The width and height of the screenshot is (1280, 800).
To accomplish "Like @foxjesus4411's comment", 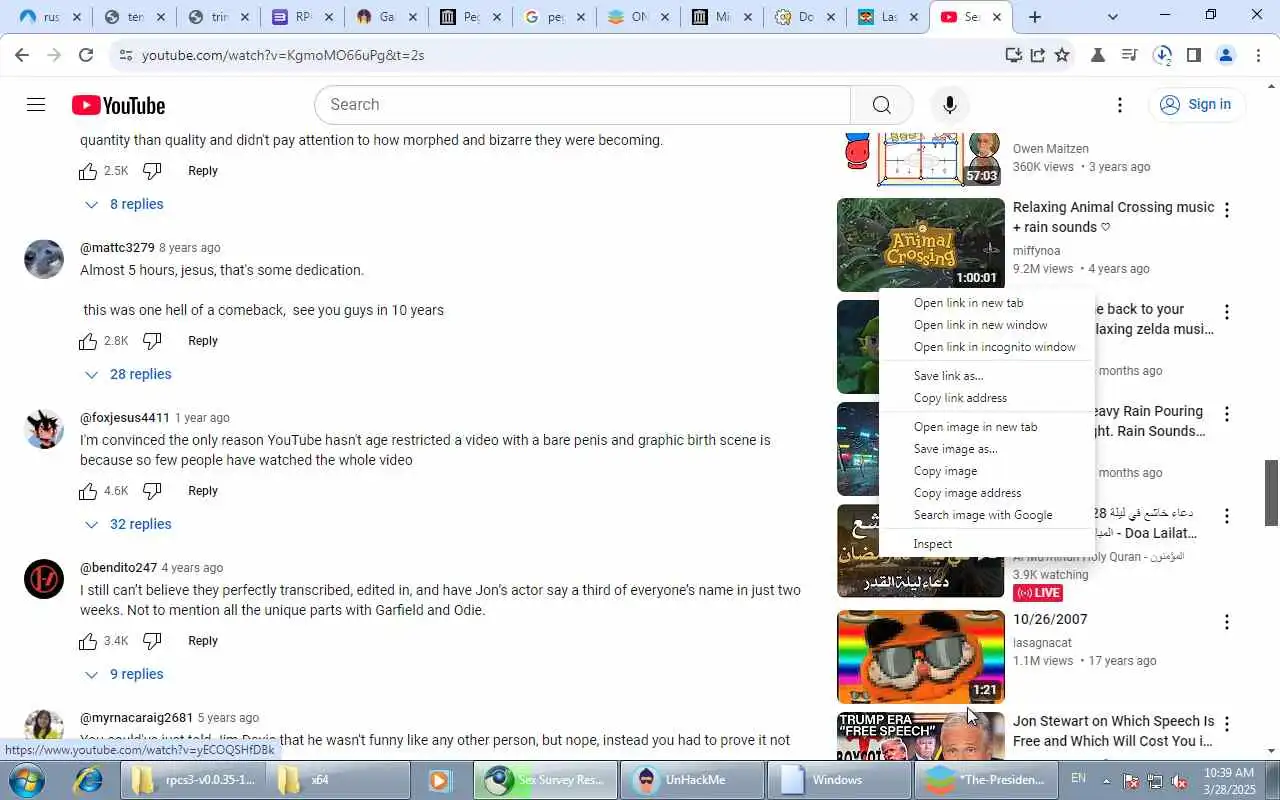I will click(88, 491).
